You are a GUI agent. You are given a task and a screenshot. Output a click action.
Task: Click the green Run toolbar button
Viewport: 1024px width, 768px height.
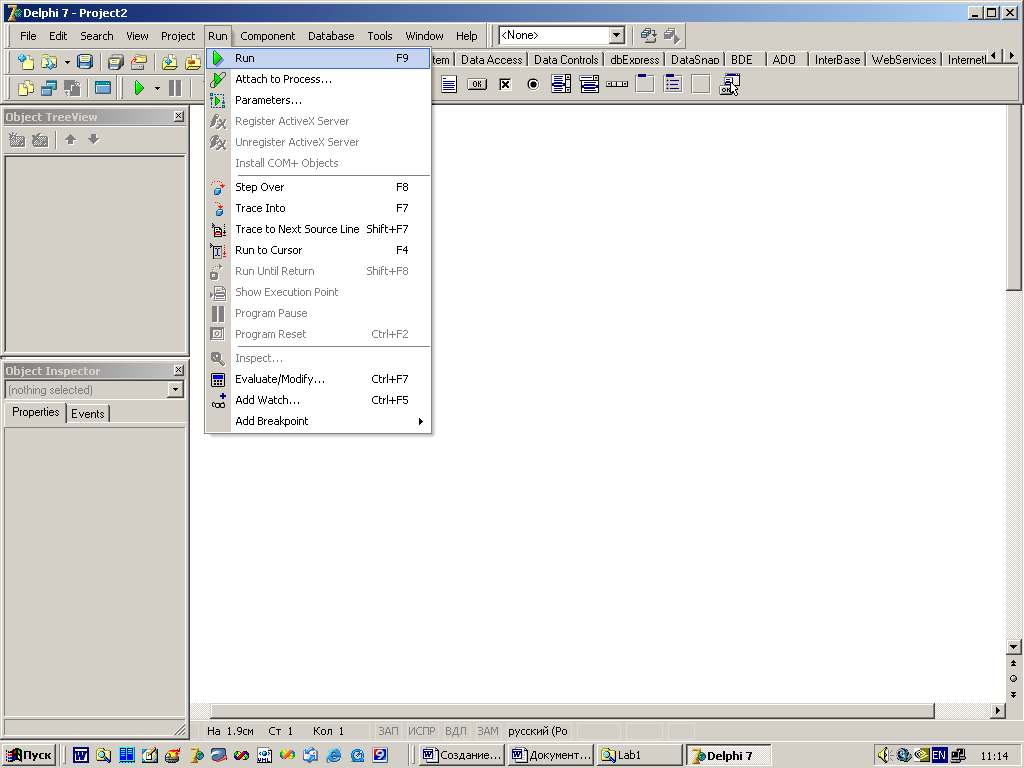point(139,88)
